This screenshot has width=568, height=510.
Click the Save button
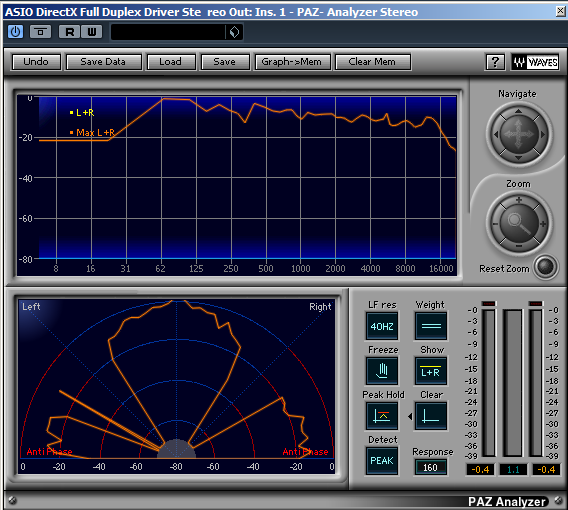coord(225,62)
